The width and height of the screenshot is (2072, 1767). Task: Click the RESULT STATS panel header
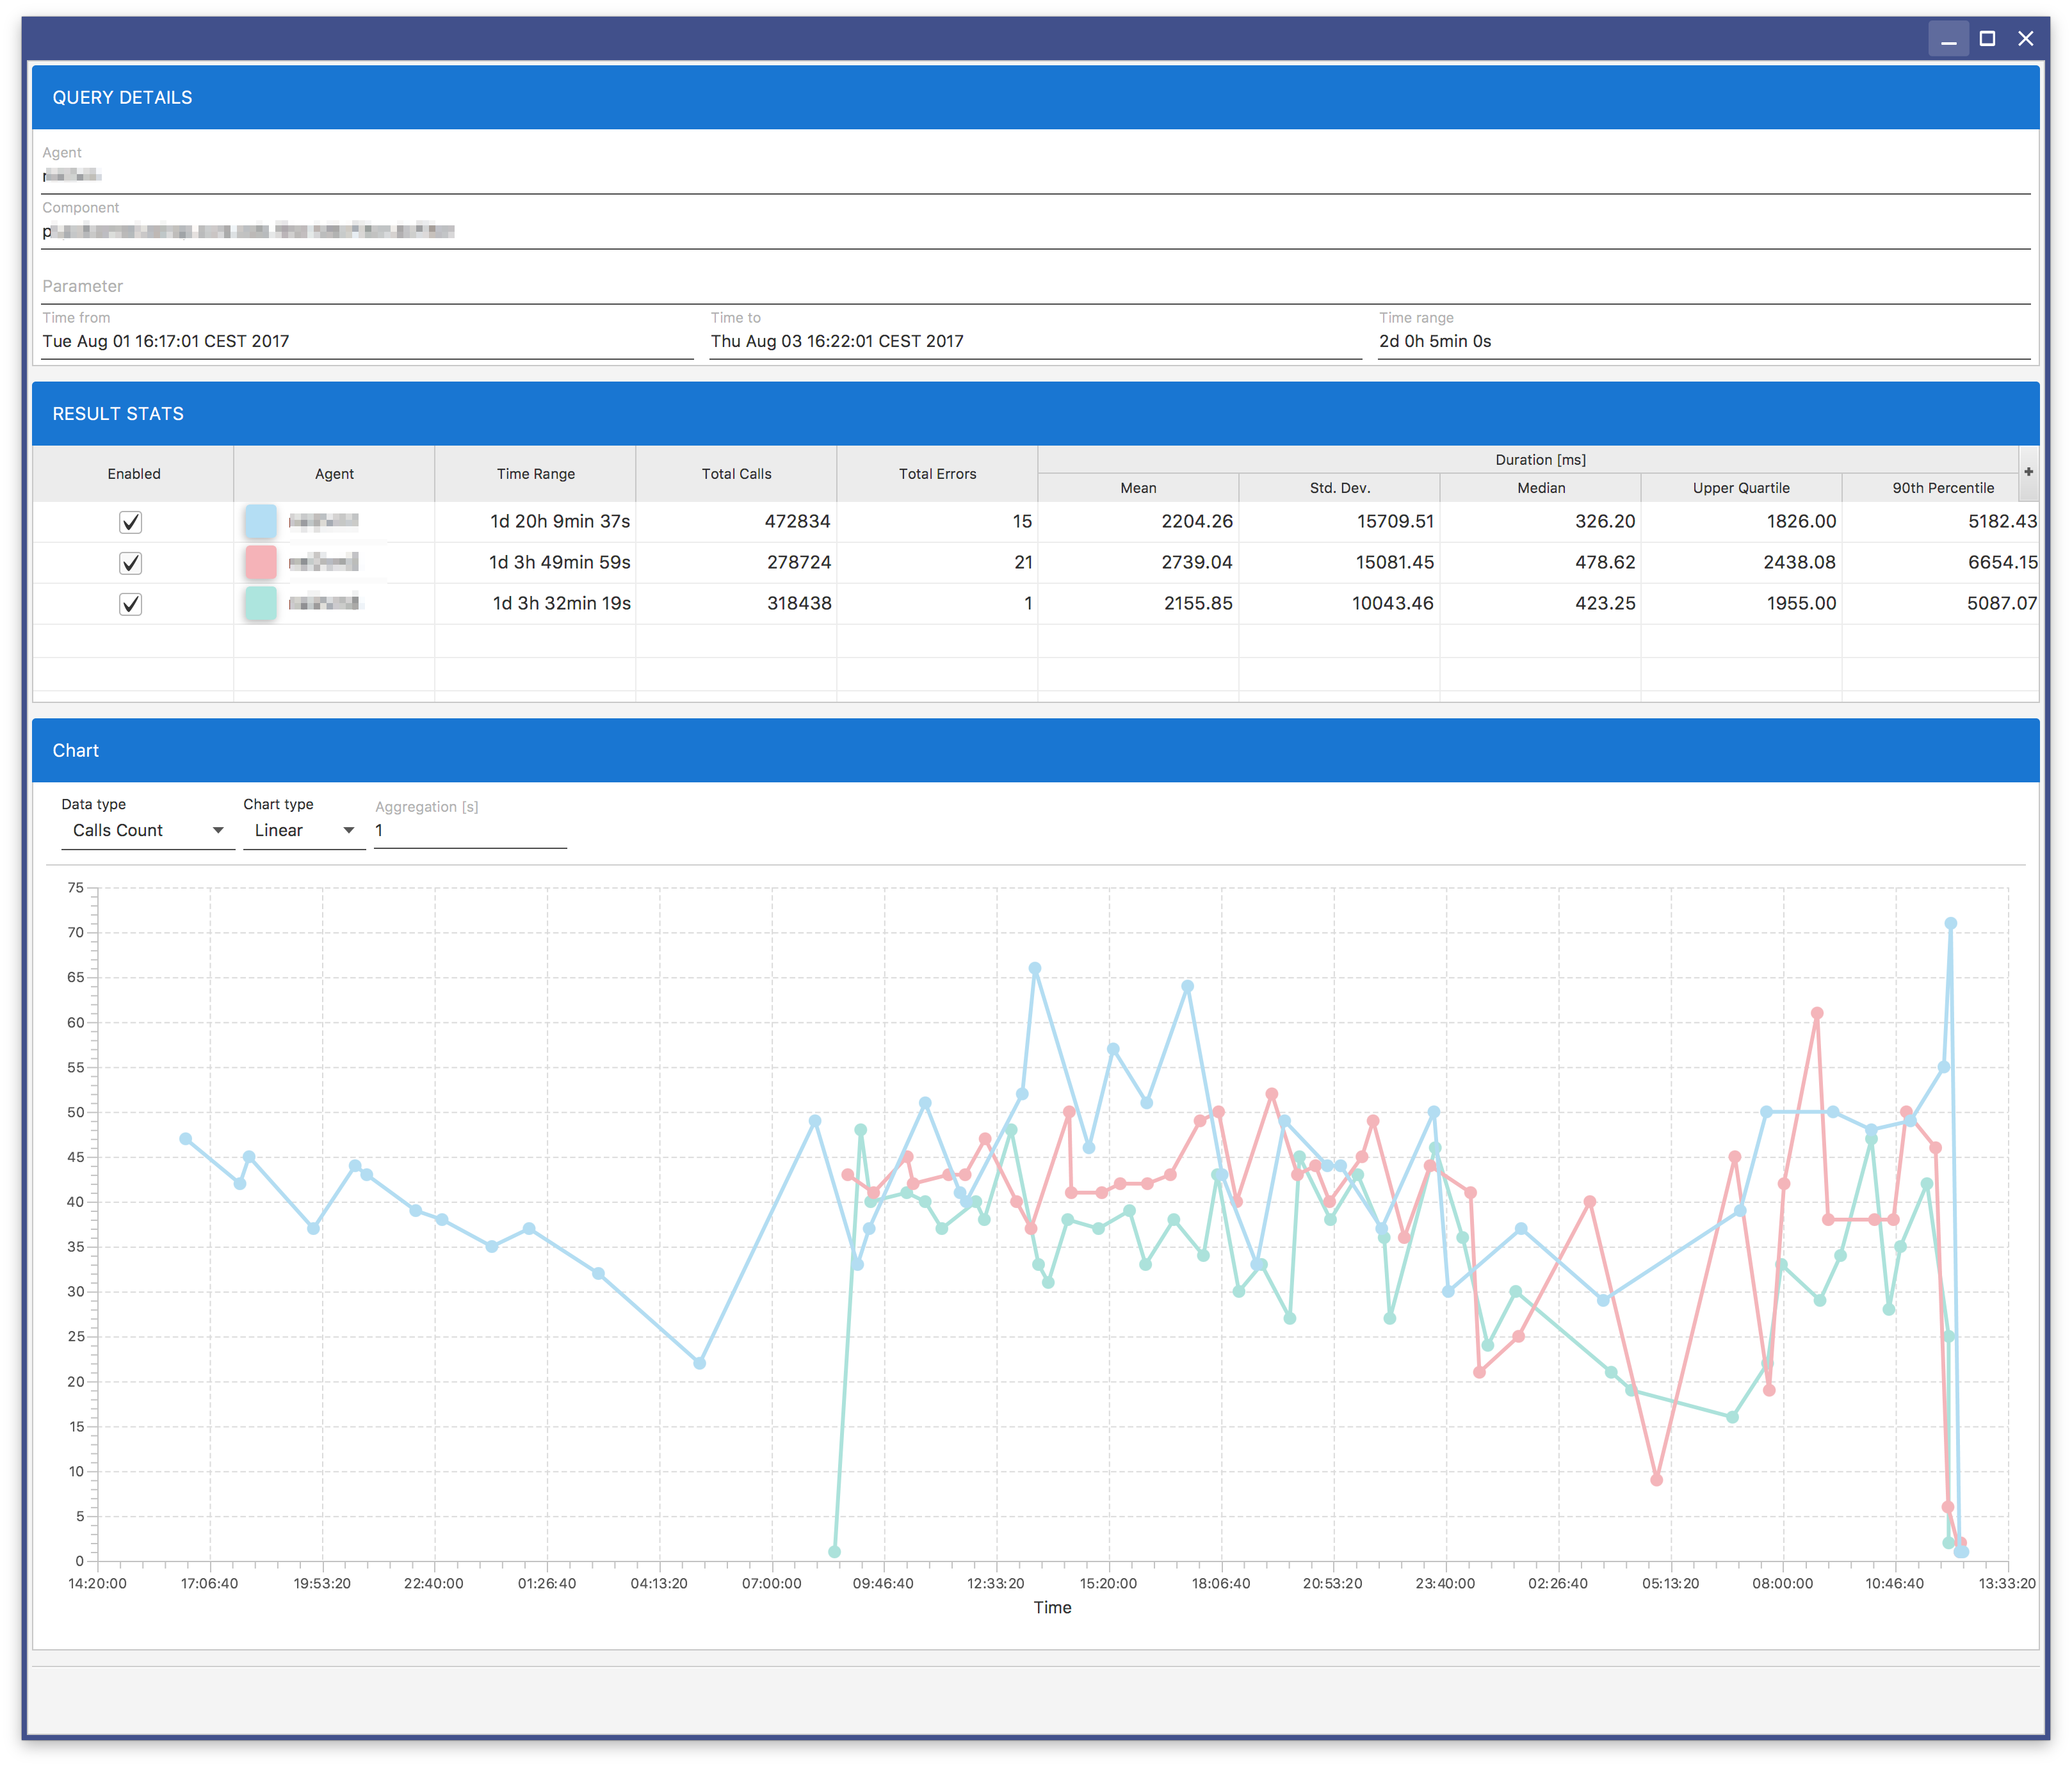pyautogui.click(x=1036, y=413)
